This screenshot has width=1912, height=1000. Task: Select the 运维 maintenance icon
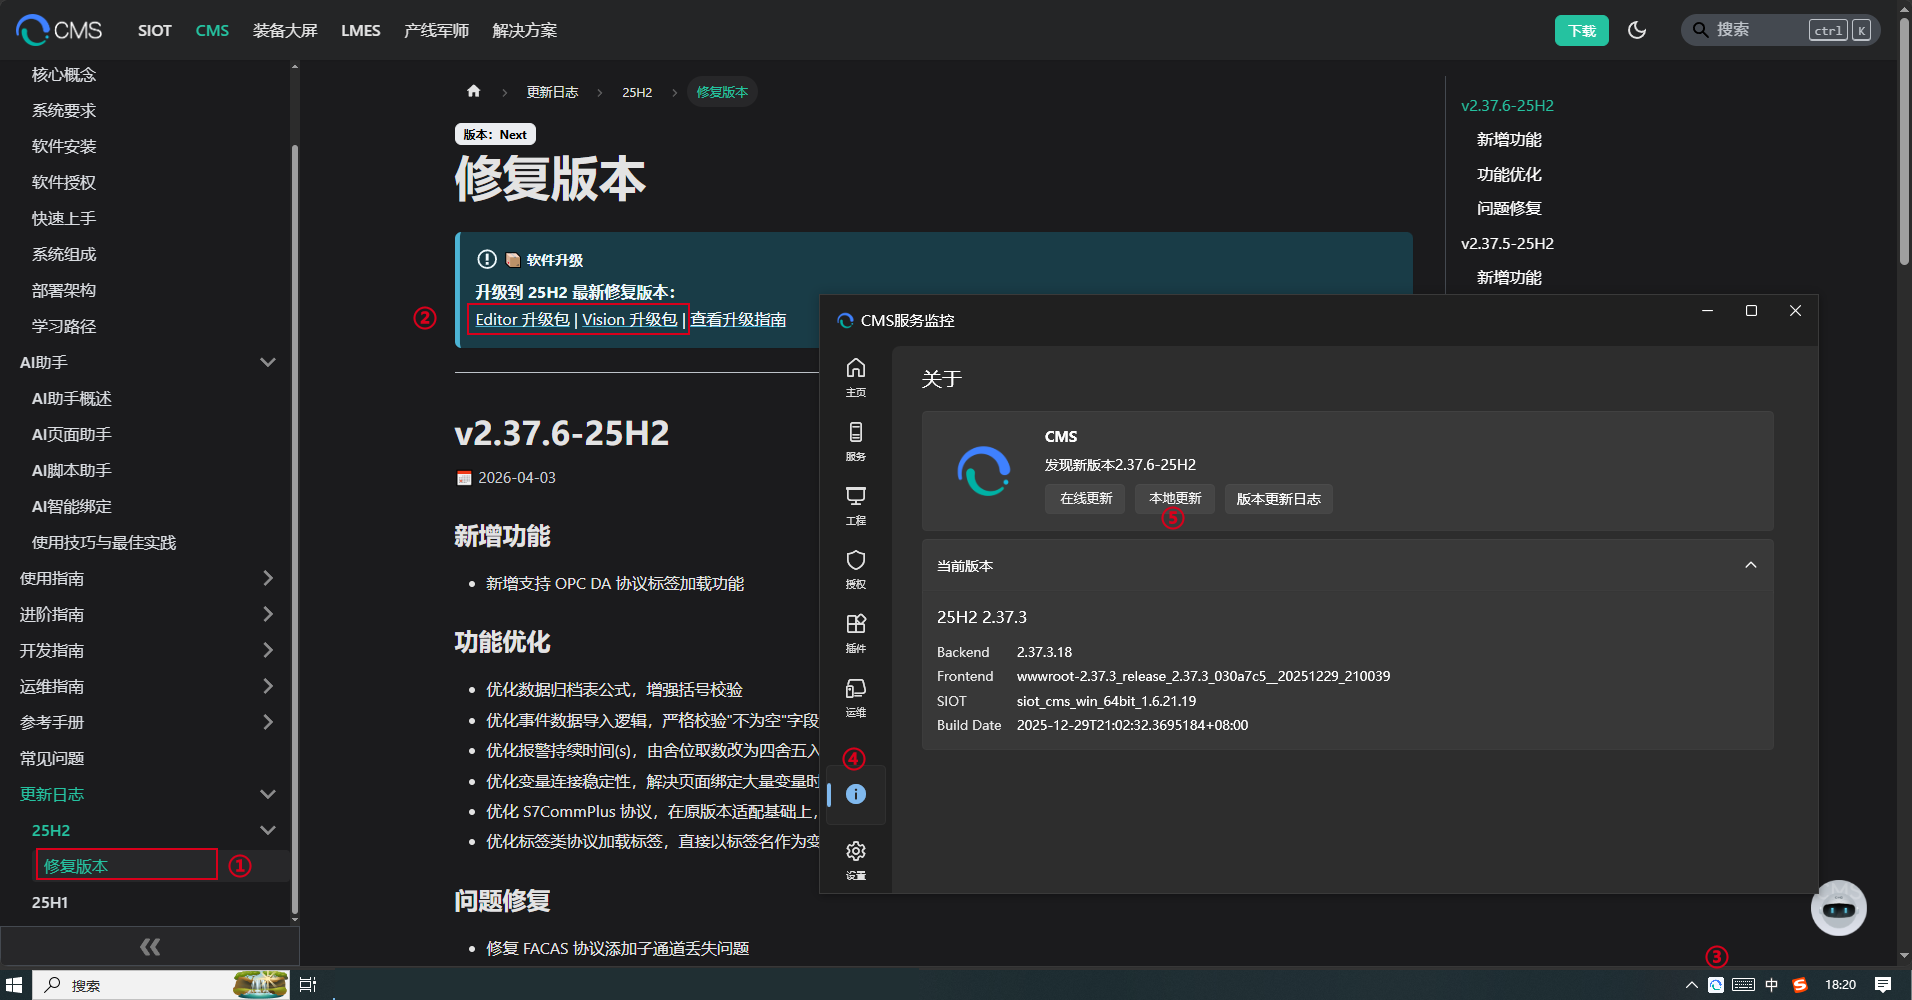855,696
